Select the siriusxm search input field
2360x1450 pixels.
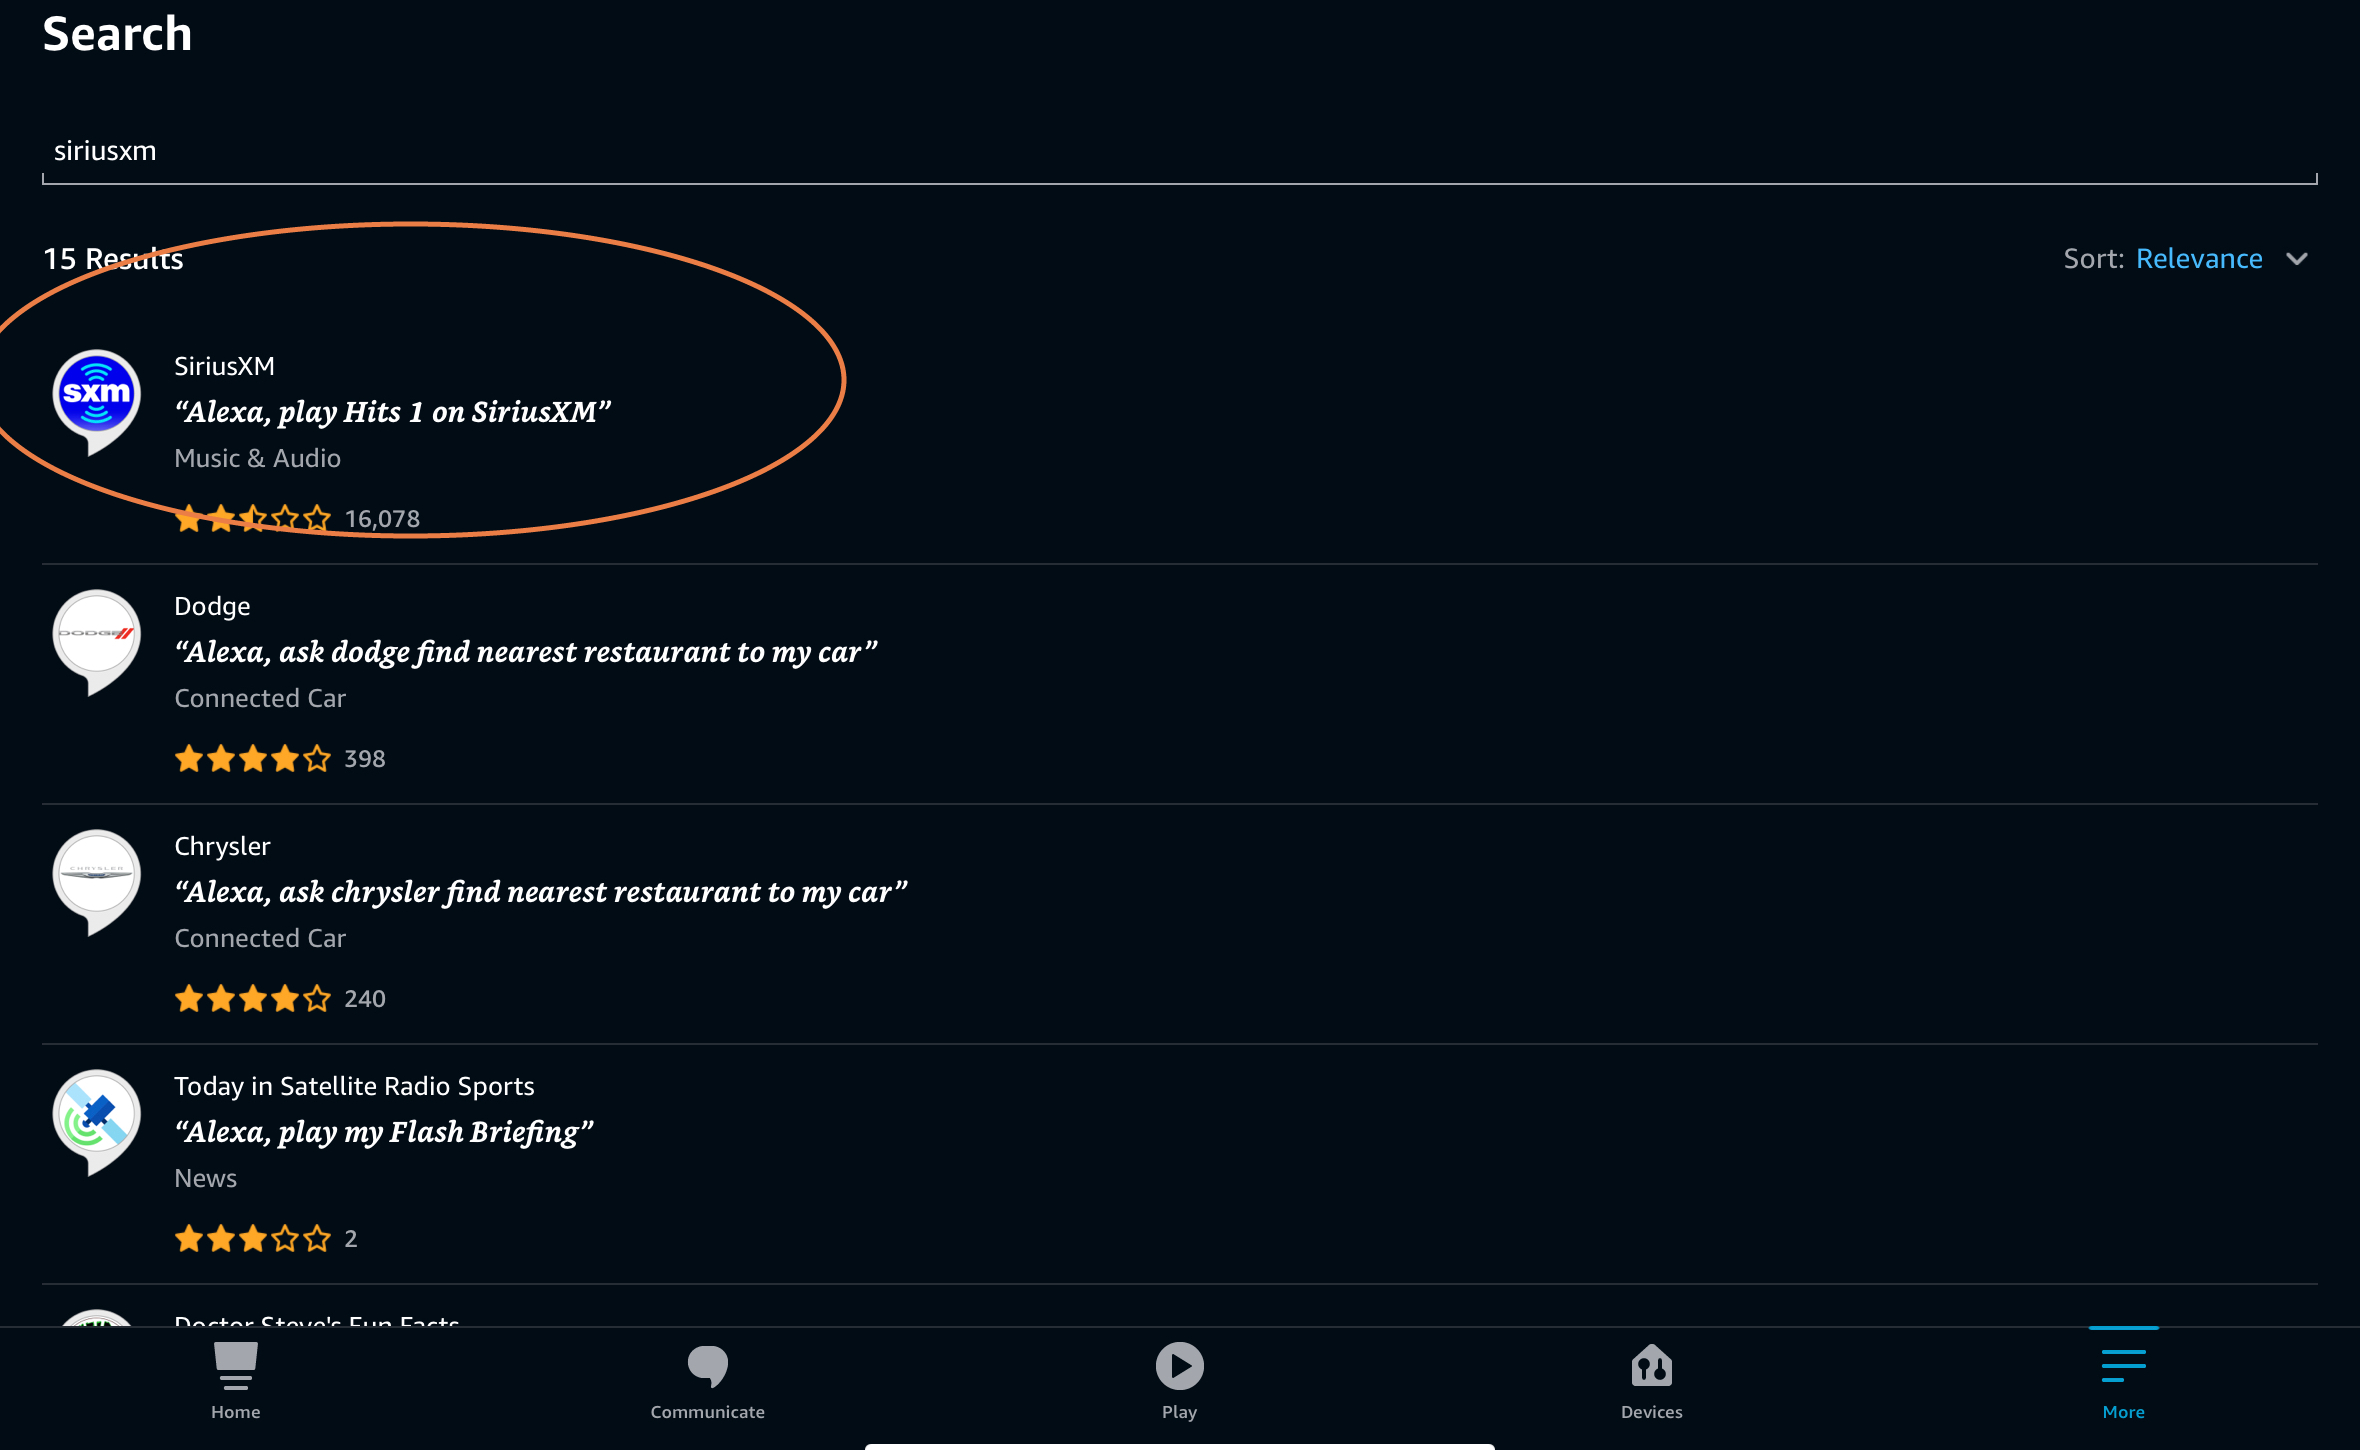click(x=1180, y=150)
